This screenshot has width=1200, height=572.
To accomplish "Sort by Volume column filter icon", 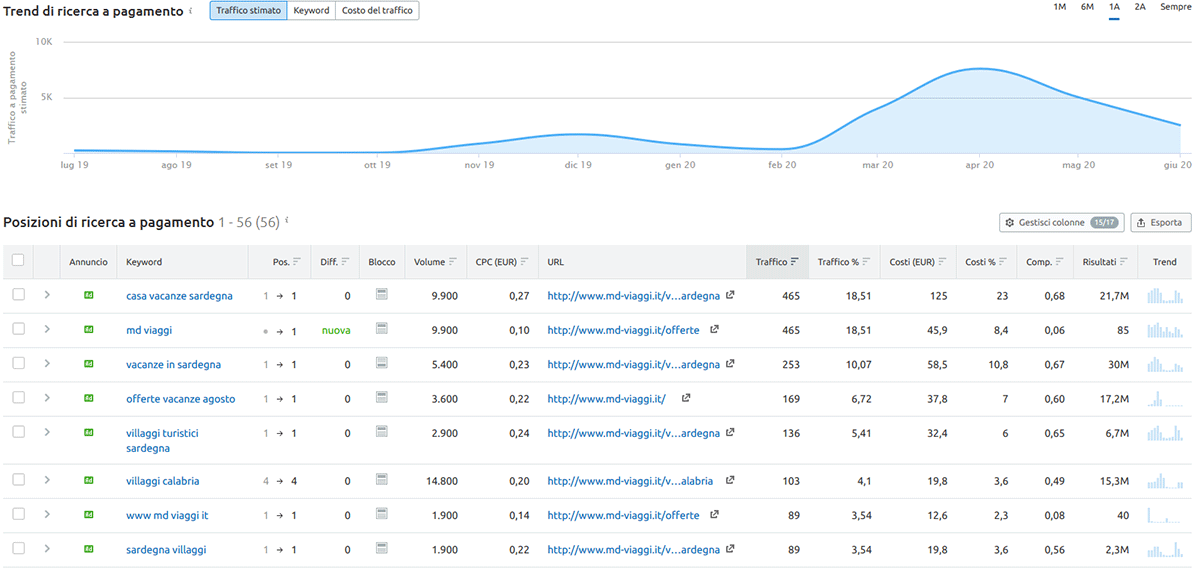I will pos(453,262).
